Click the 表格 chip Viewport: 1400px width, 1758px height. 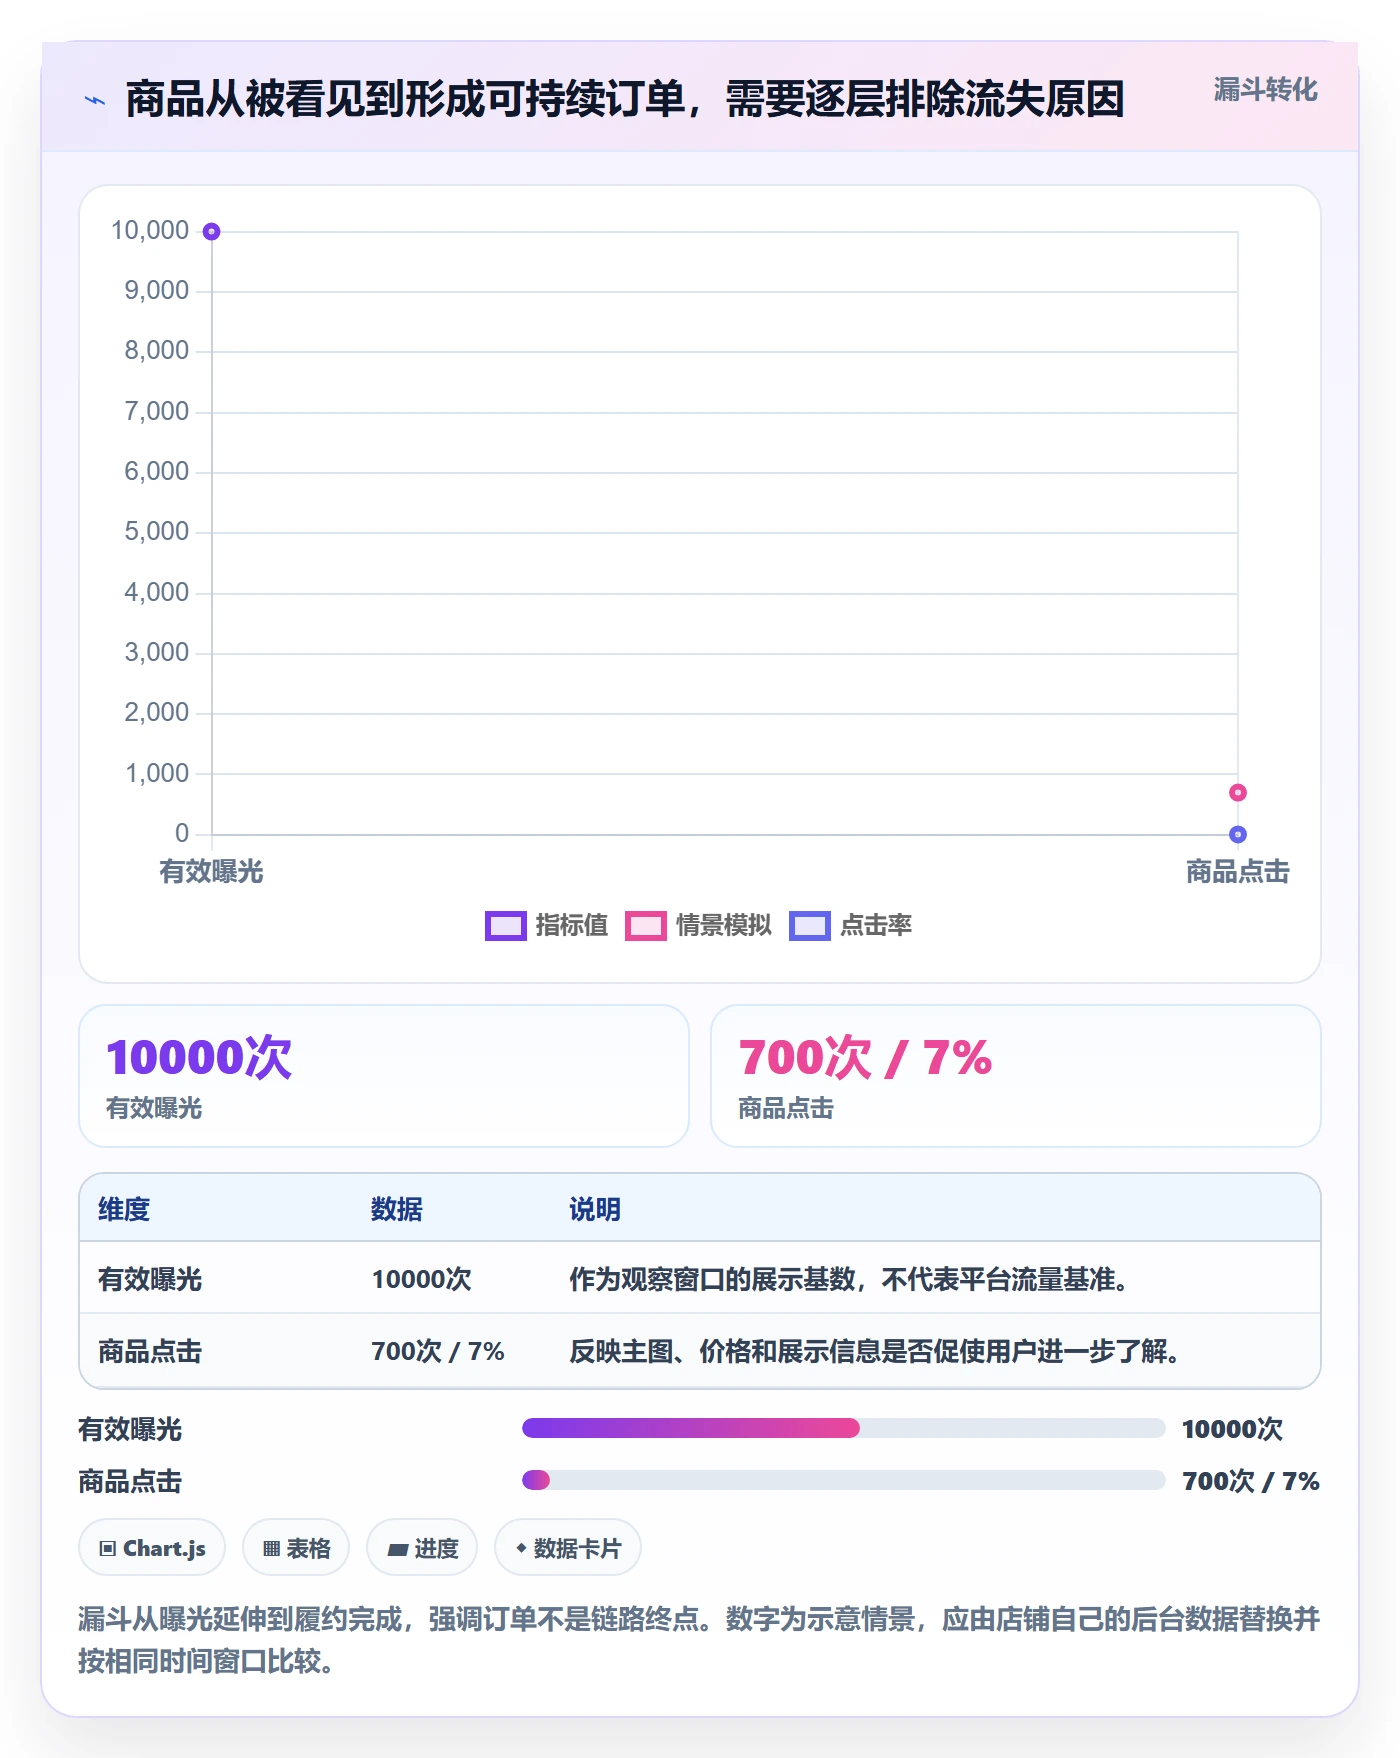[296, 1548]
